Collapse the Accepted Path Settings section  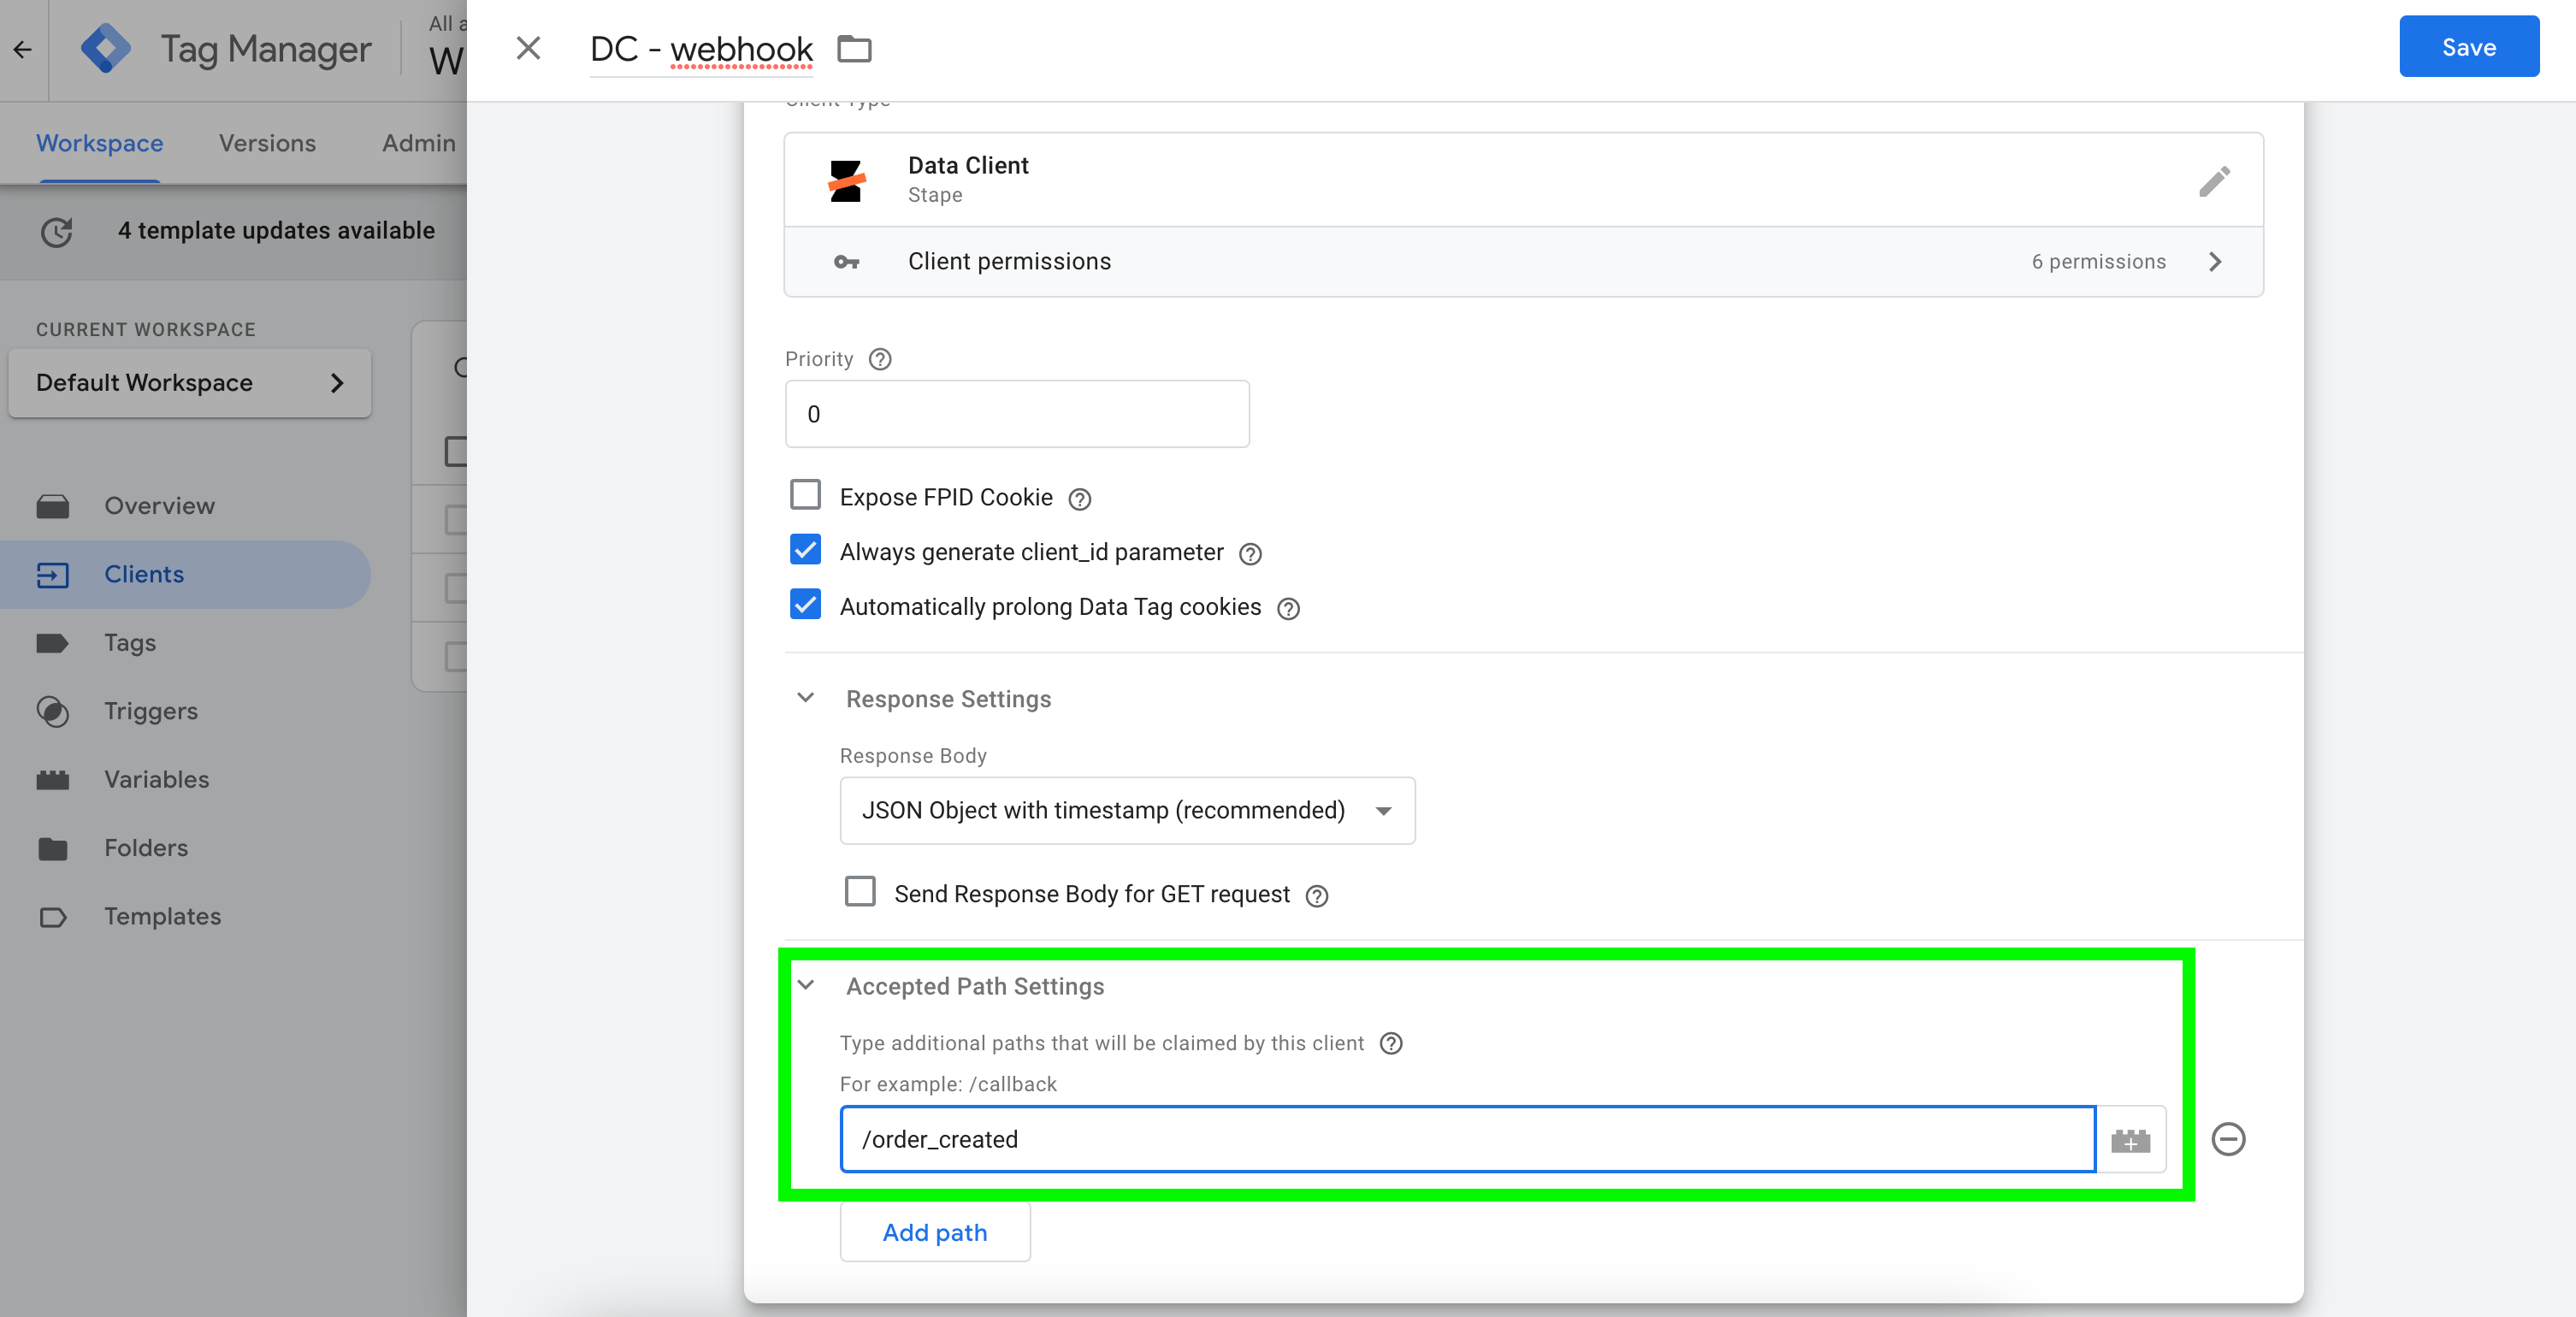(x=805, y=985)
